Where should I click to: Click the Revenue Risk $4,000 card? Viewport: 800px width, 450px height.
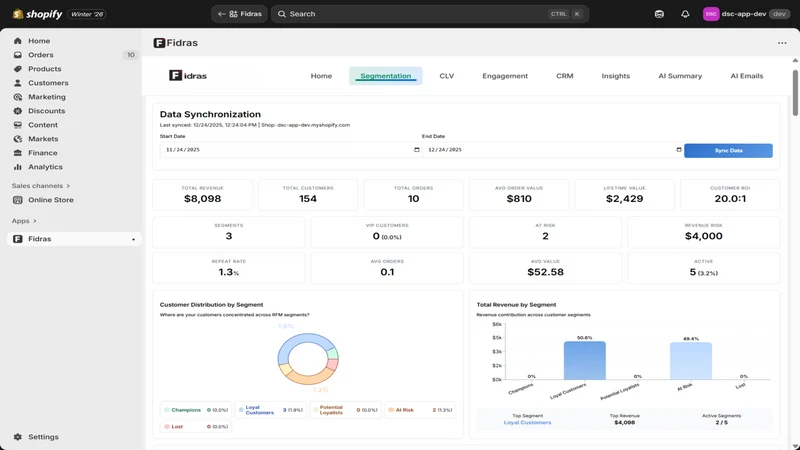(x=704, y=232)
